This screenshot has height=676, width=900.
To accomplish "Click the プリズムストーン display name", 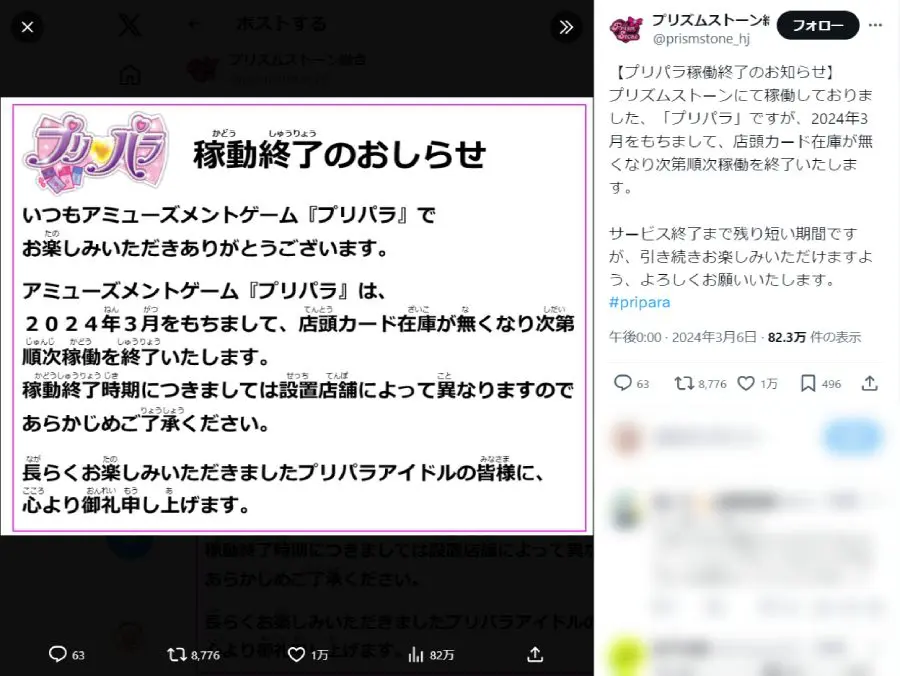I will click(x=711, y=20).
